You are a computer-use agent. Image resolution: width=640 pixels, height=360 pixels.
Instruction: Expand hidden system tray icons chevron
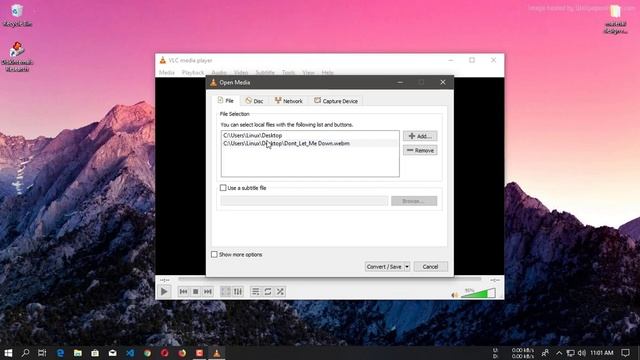pyautogui.click(x=559, y=353)
